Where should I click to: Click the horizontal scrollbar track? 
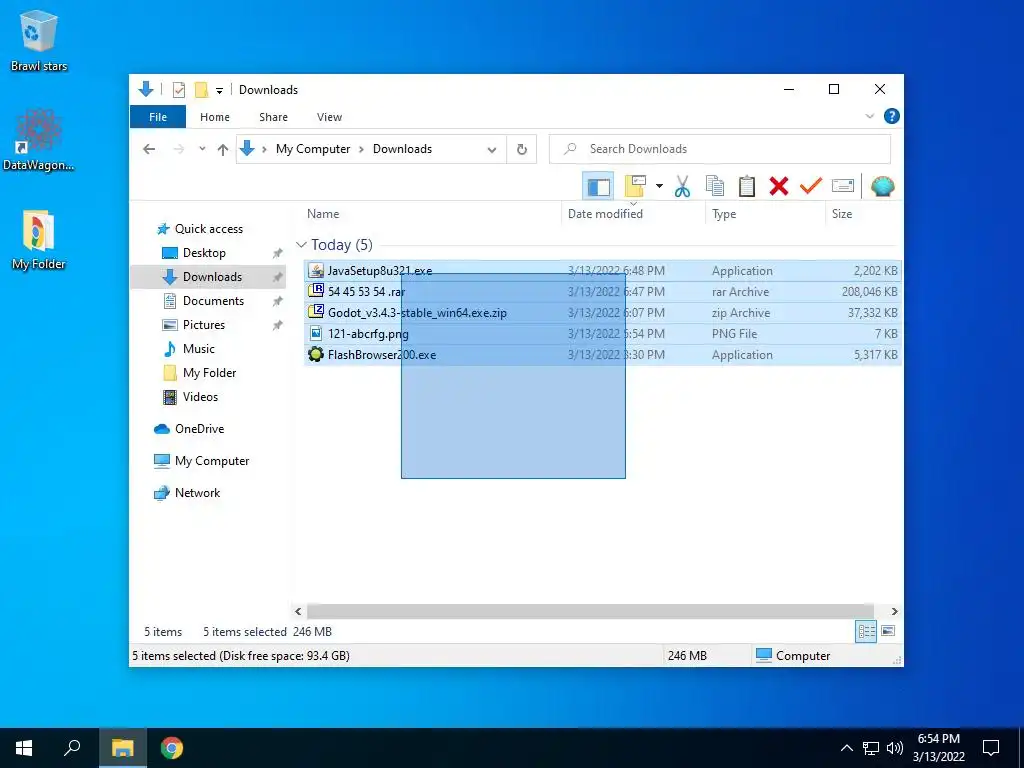(x=590, y=611)
